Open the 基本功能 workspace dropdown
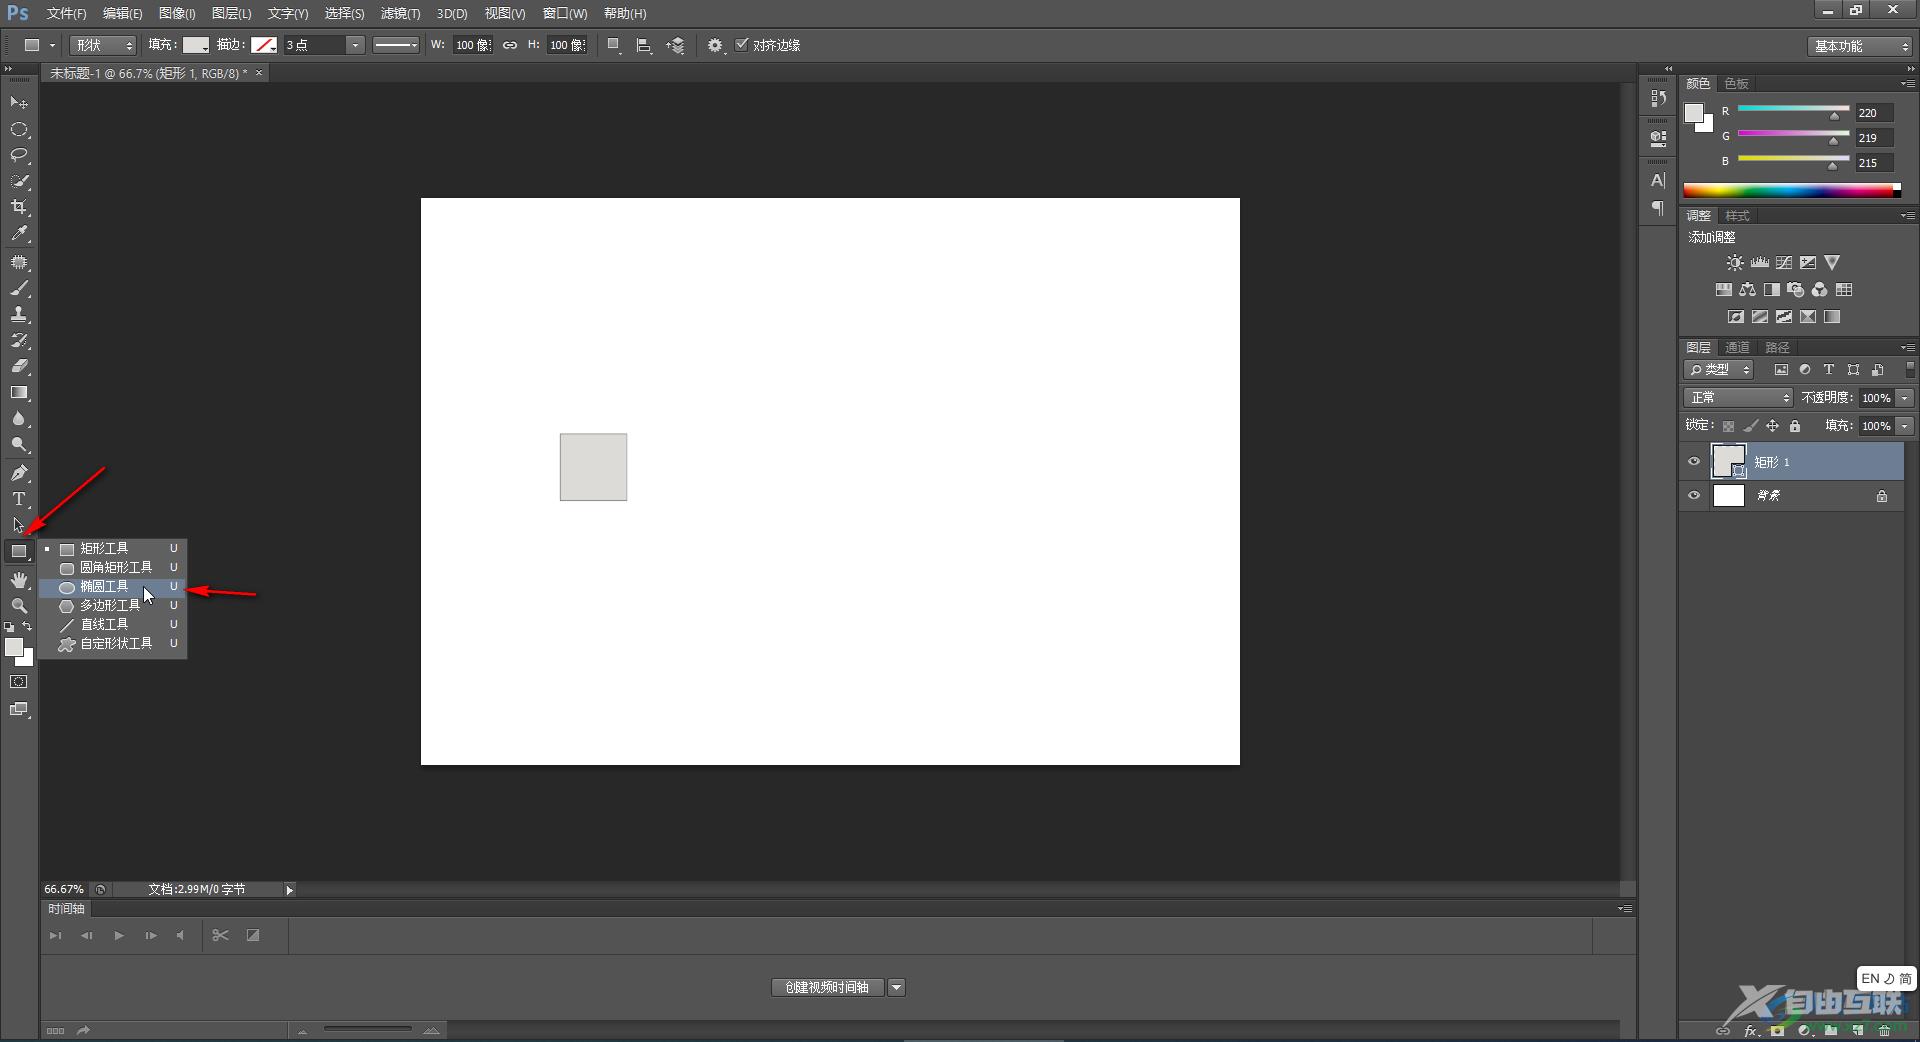This screenshot has height=1042, width=1920. (1860, 46)
